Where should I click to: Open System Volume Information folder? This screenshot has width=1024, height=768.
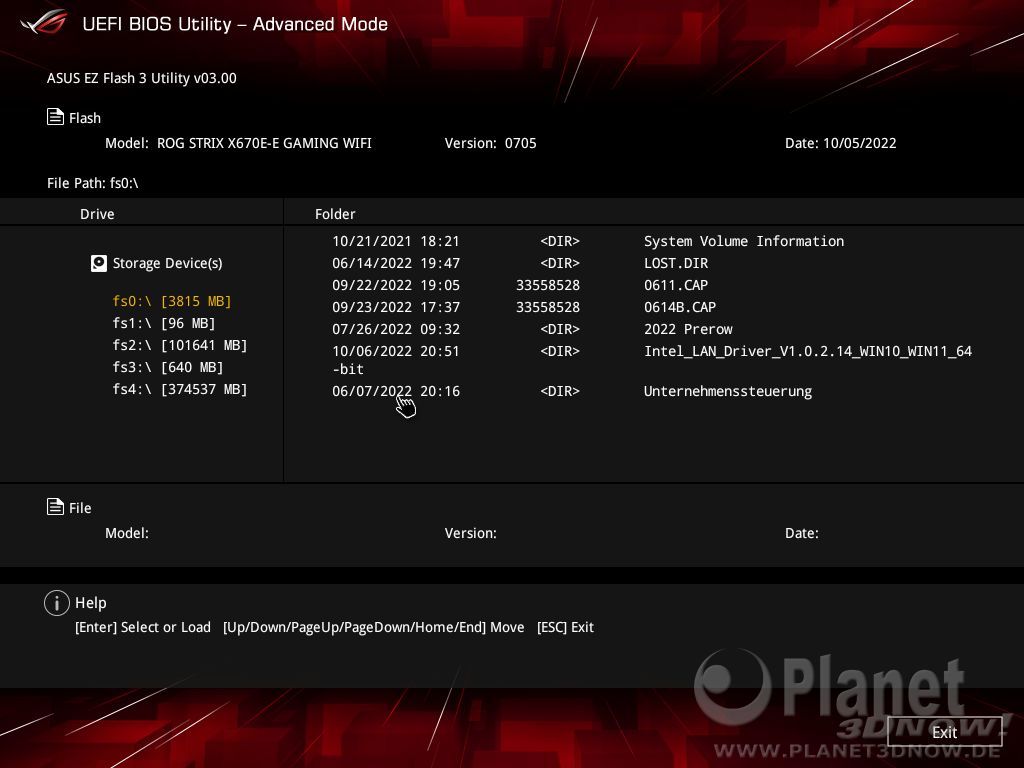pos(744,241)
